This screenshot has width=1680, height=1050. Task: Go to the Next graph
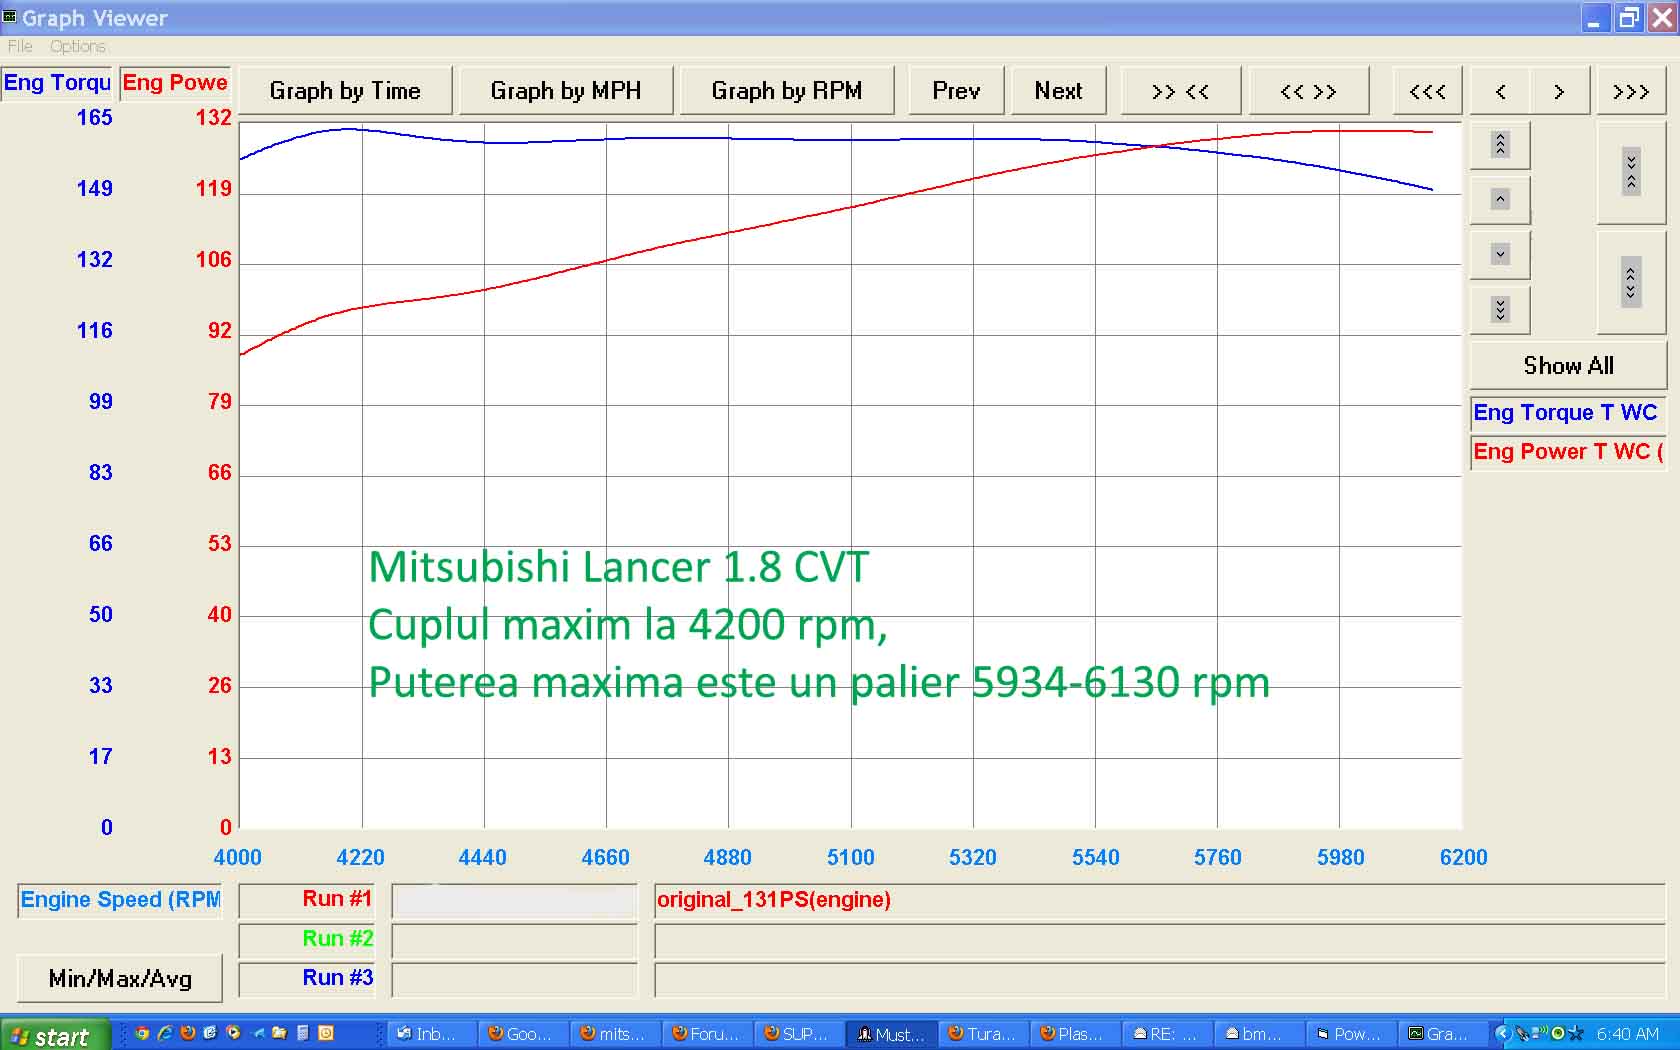1059,91
